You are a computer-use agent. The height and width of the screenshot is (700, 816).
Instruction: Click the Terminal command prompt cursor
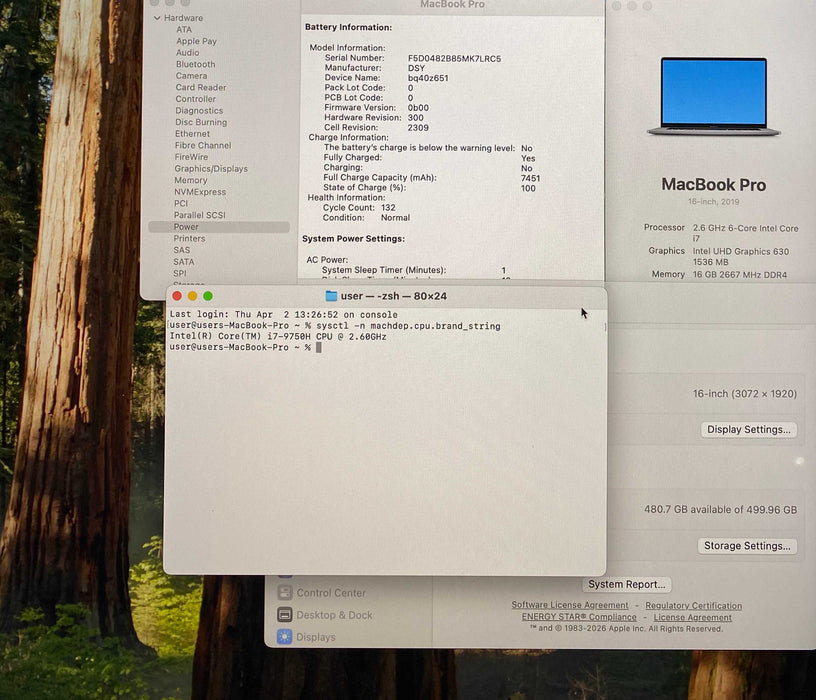point(318,347)
